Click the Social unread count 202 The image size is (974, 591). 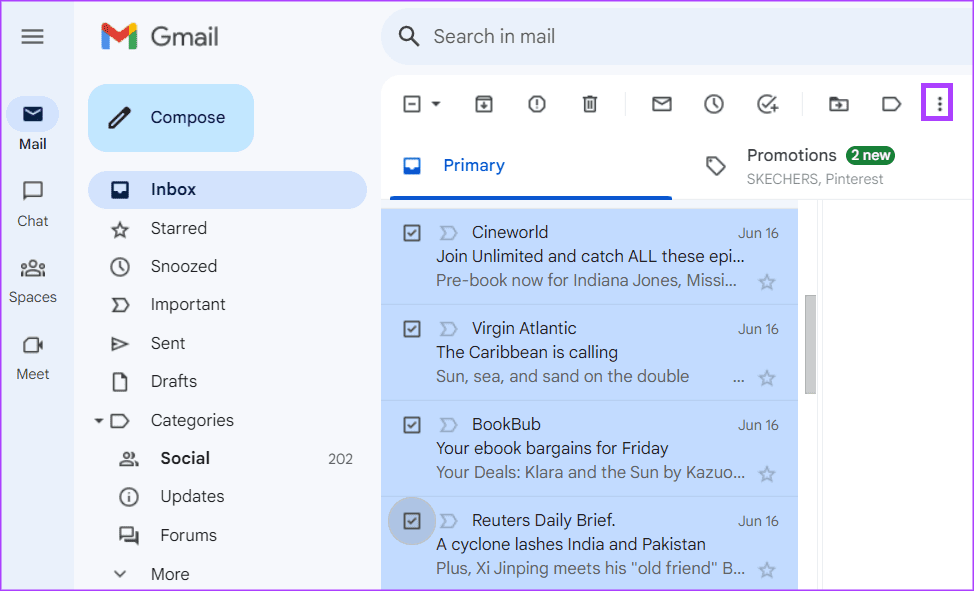340,459
